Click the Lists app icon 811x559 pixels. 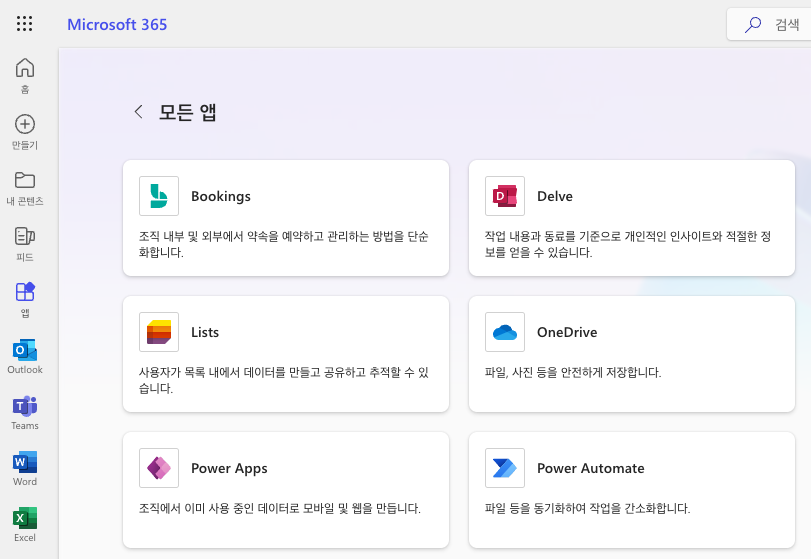(x=159, y=332)
